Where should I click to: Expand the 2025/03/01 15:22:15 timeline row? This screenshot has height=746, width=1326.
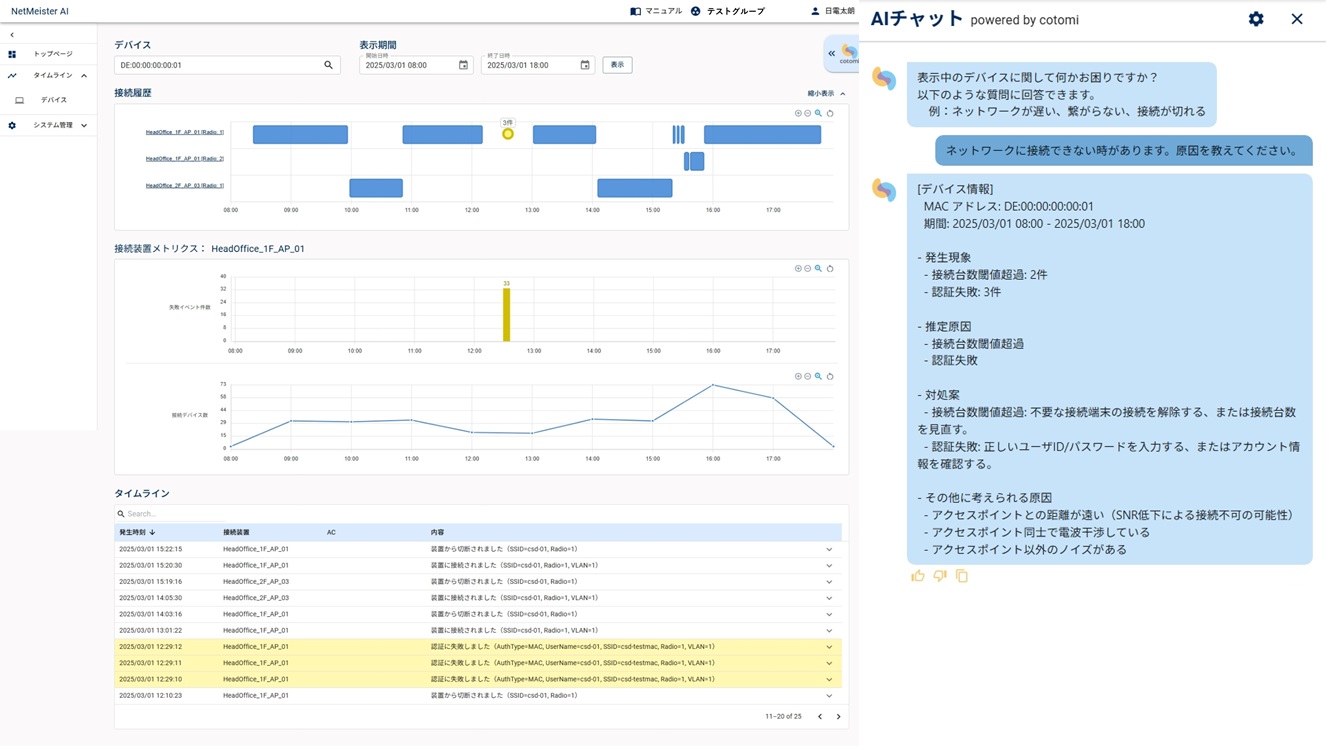point(829,549)
